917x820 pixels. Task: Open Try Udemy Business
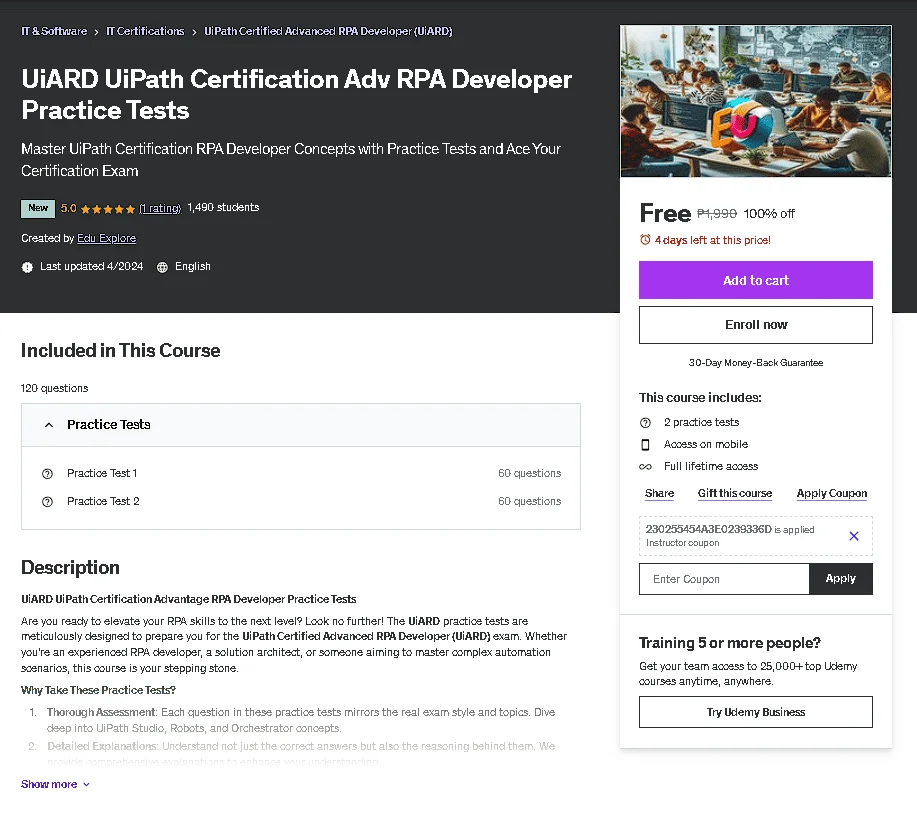coord(756,712)
